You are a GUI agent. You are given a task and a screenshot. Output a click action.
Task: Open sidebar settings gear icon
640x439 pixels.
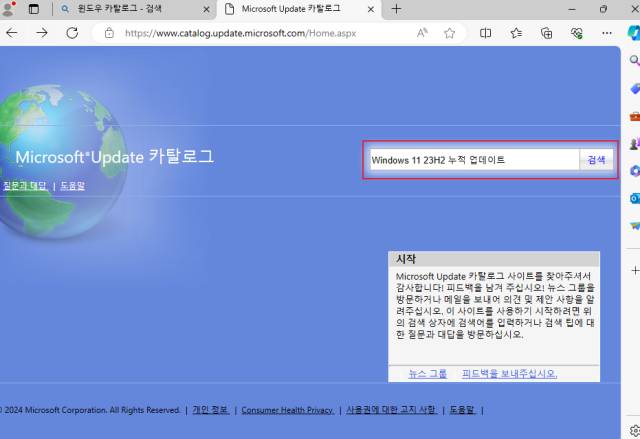635,430
